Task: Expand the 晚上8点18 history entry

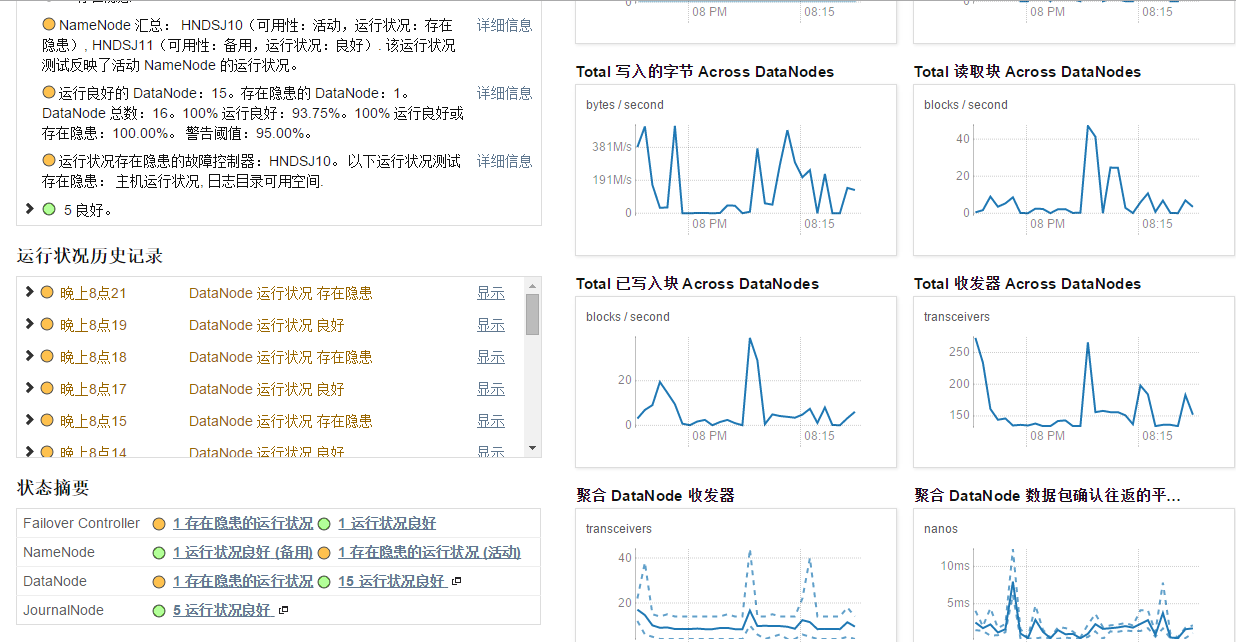Action: (x=29, y=357)
